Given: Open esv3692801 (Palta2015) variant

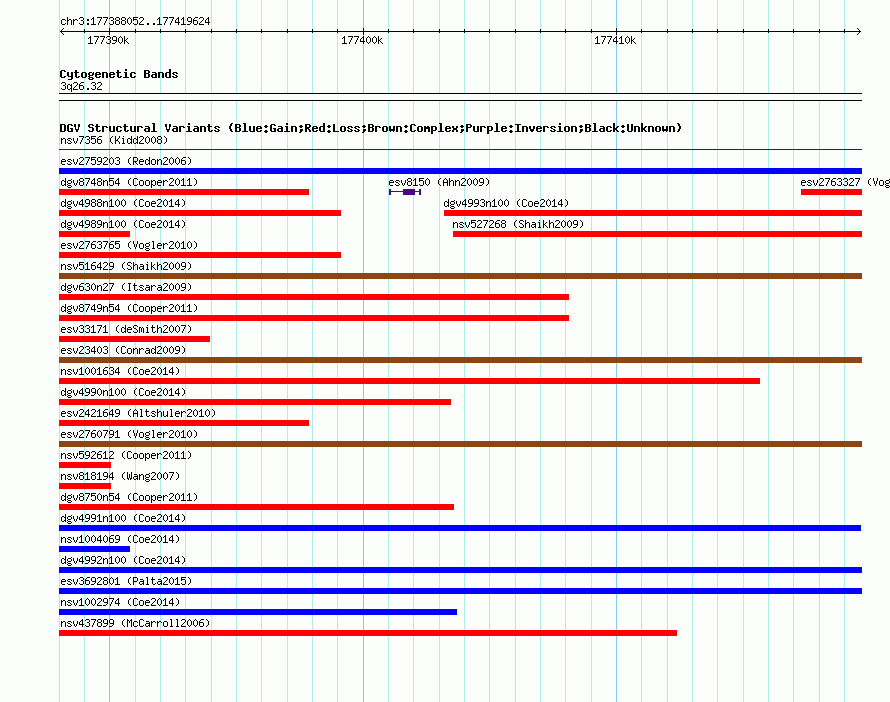Looking at the screenshot, I should click(126, 581).
